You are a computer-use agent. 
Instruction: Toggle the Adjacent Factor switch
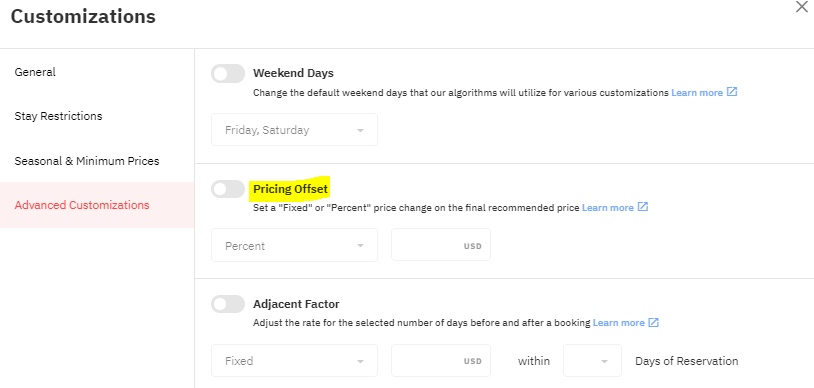[x=228, y=304]
